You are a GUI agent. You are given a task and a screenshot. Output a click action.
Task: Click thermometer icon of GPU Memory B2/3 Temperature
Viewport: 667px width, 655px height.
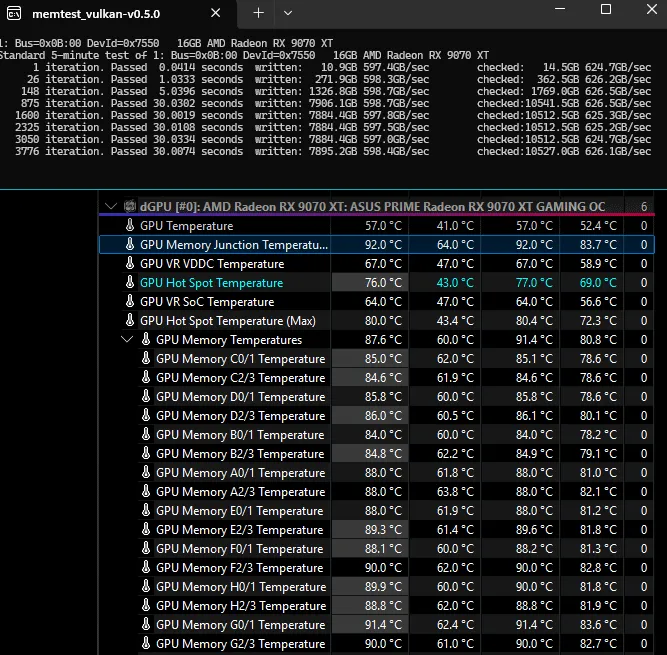146,453
